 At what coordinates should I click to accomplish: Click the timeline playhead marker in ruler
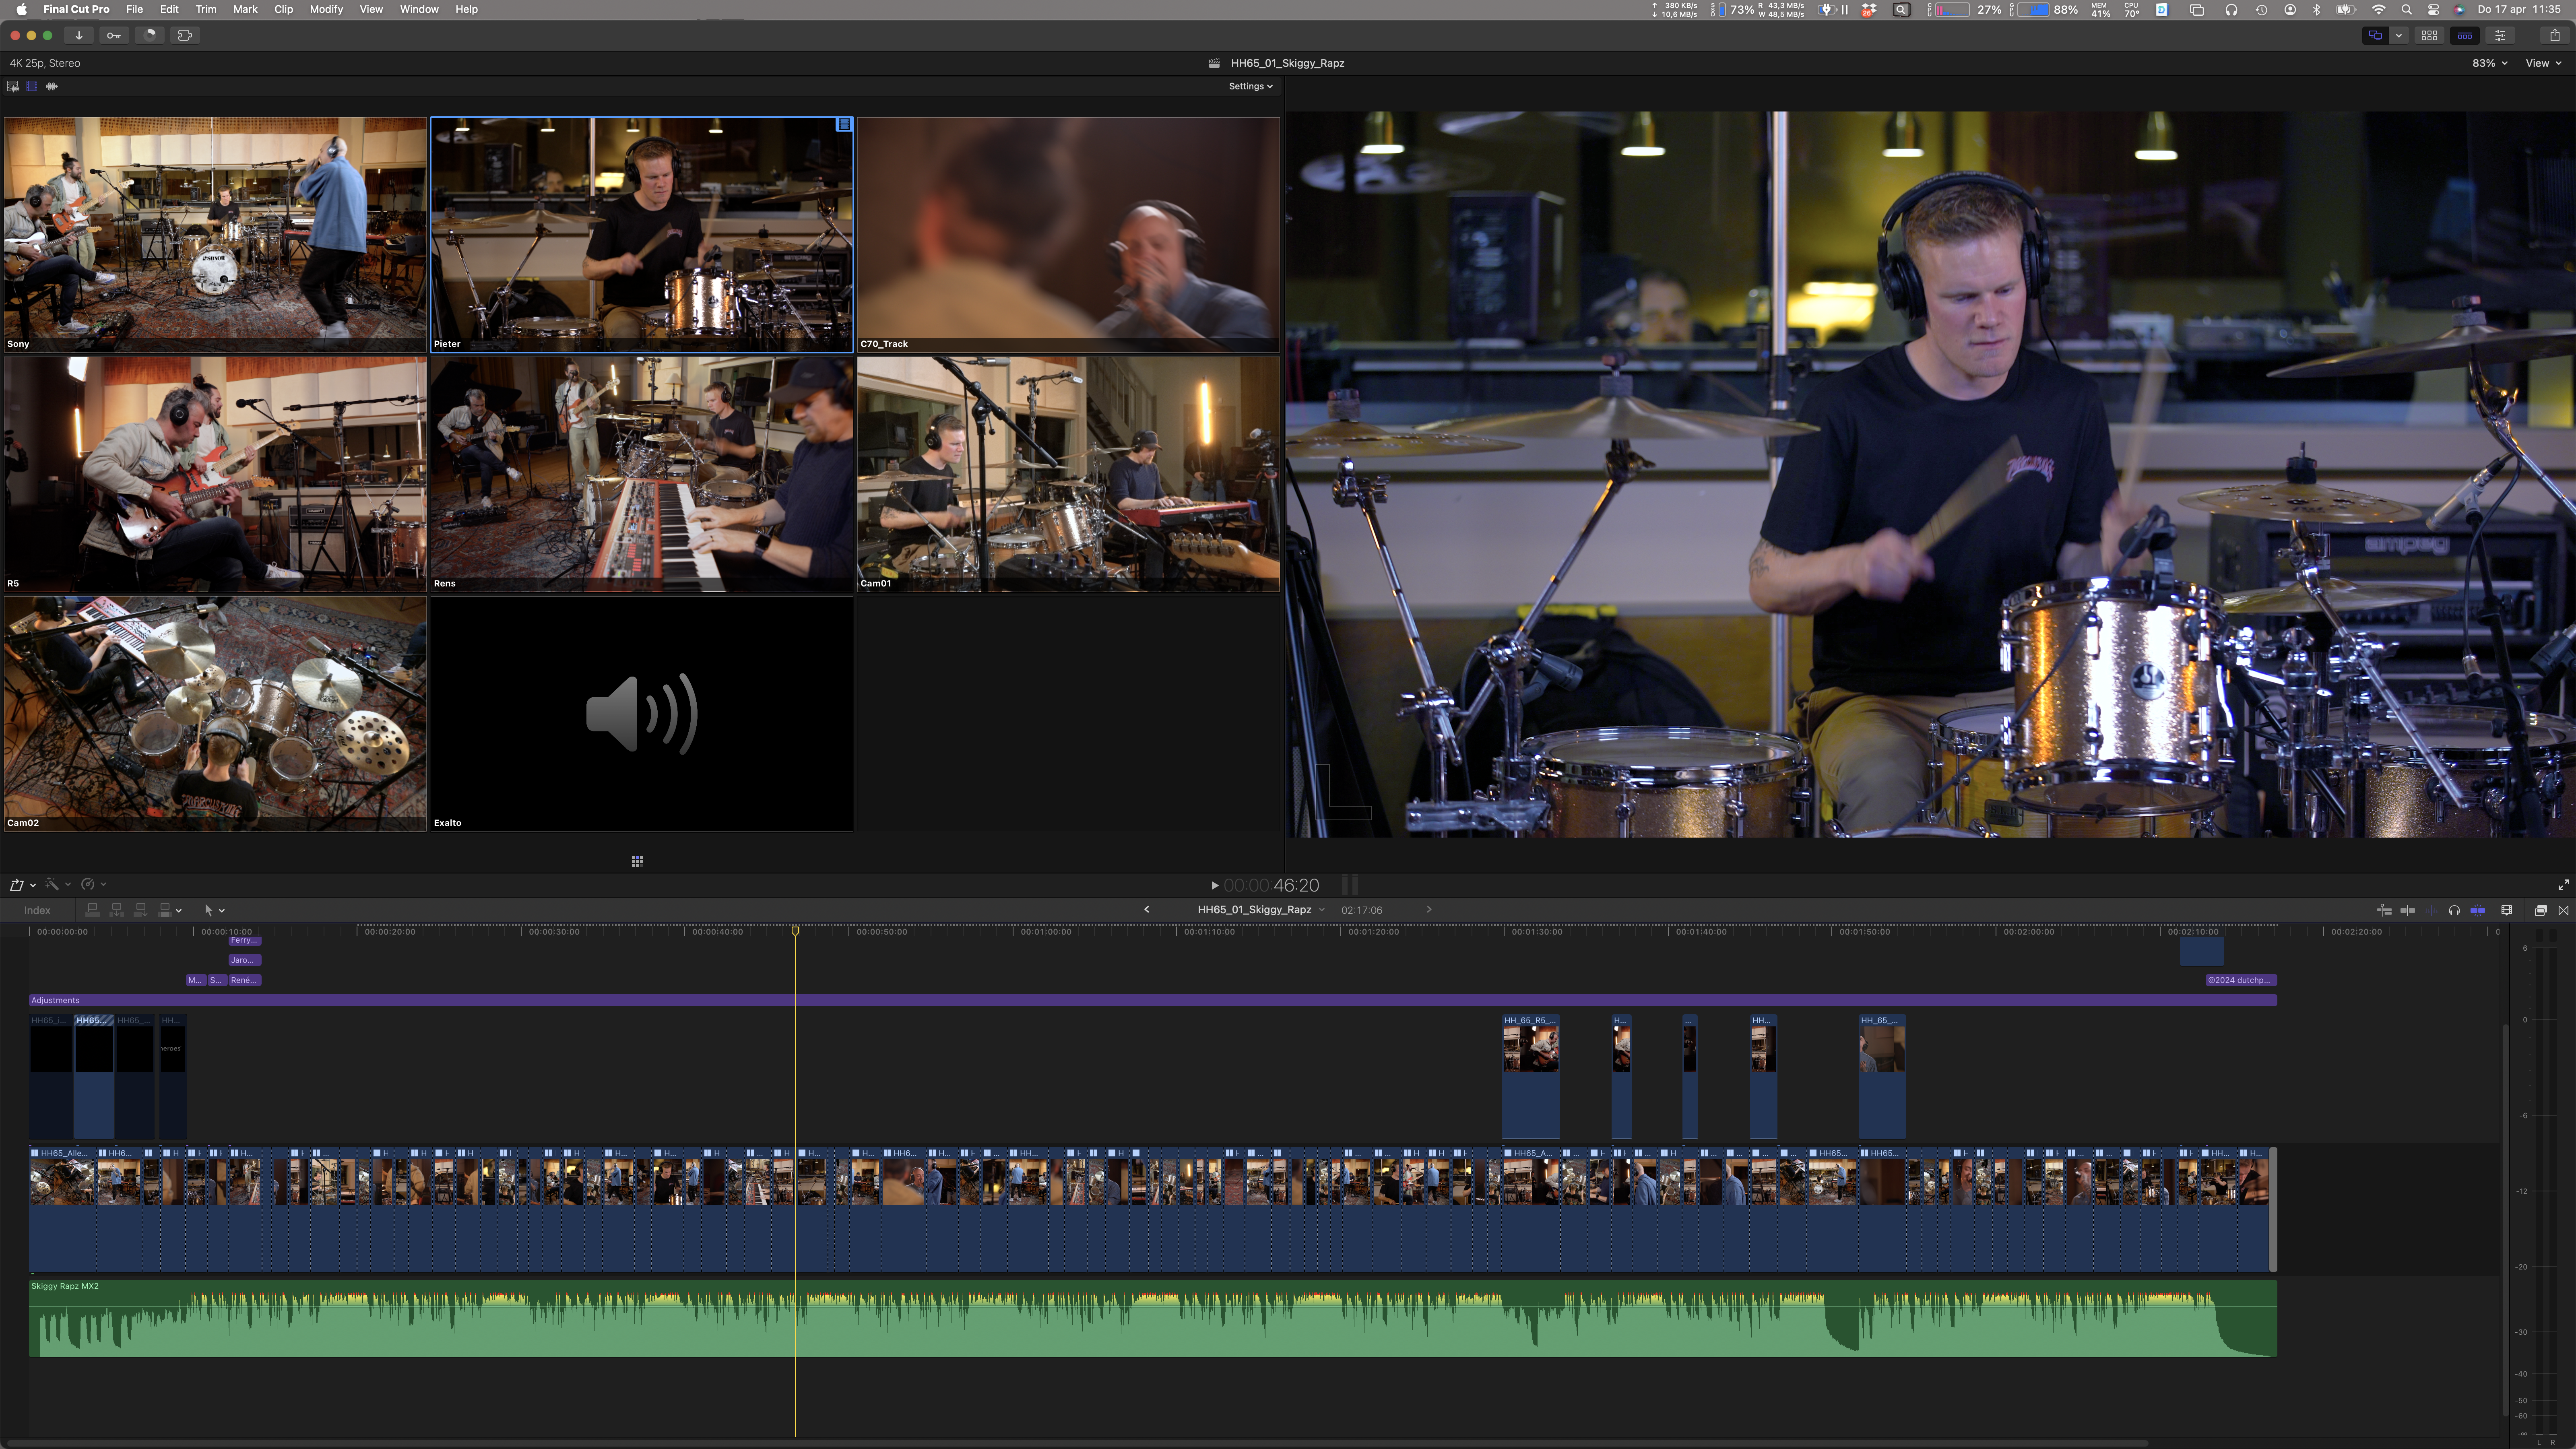[x=795, y=931]
